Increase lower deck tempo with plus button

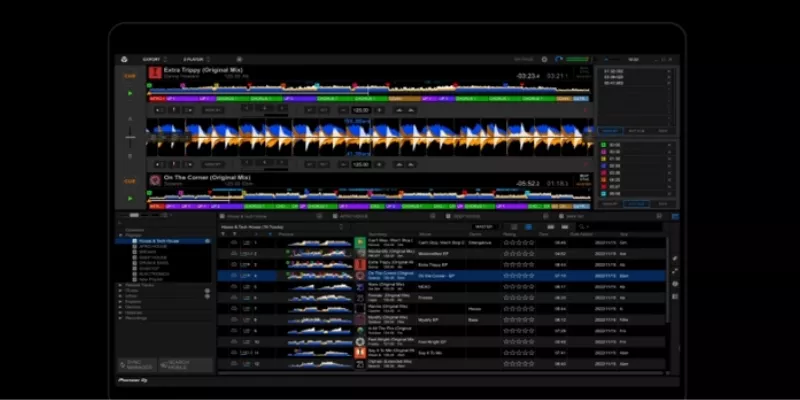pos(379,164)
